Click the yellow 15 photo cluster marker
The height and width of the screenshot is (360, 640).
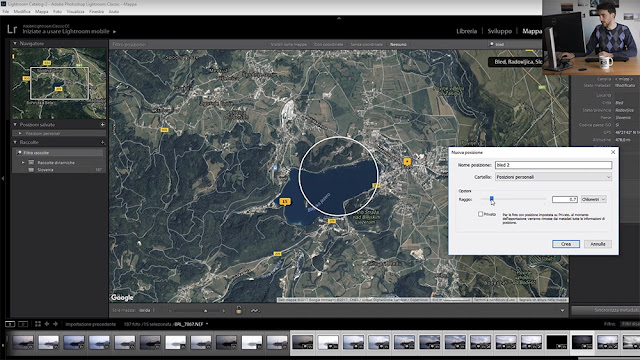click(x=285, y=201)
